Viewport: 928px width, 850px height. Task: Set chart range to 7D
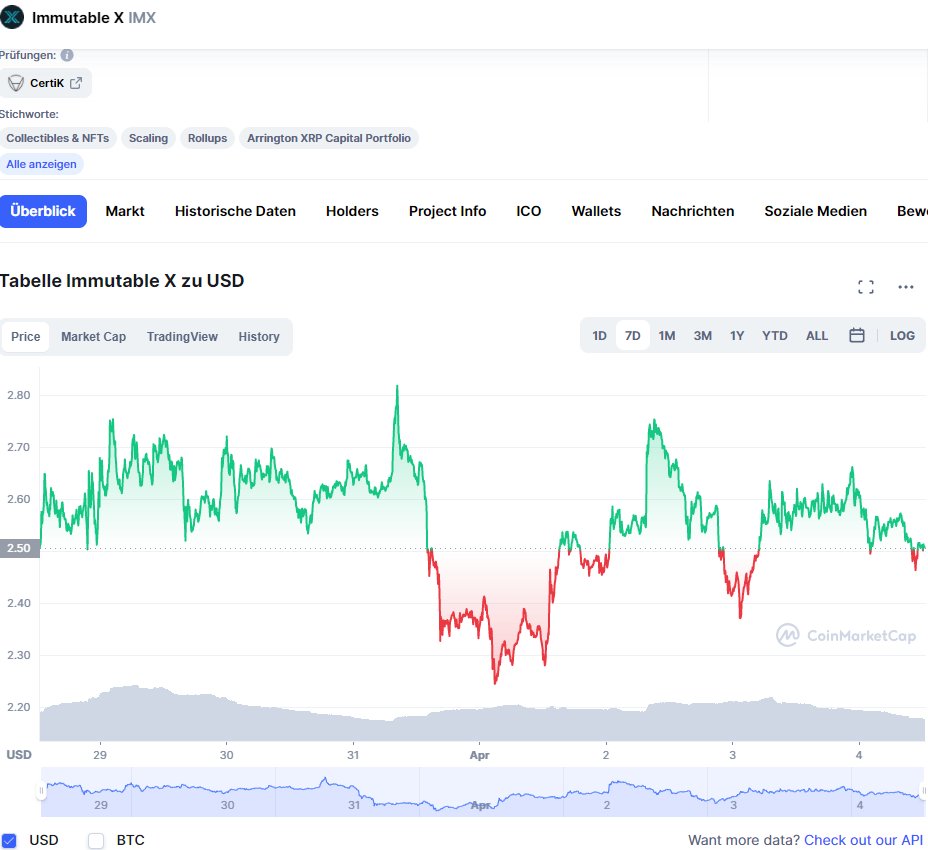pyautogui.click(x=633, y=336)
